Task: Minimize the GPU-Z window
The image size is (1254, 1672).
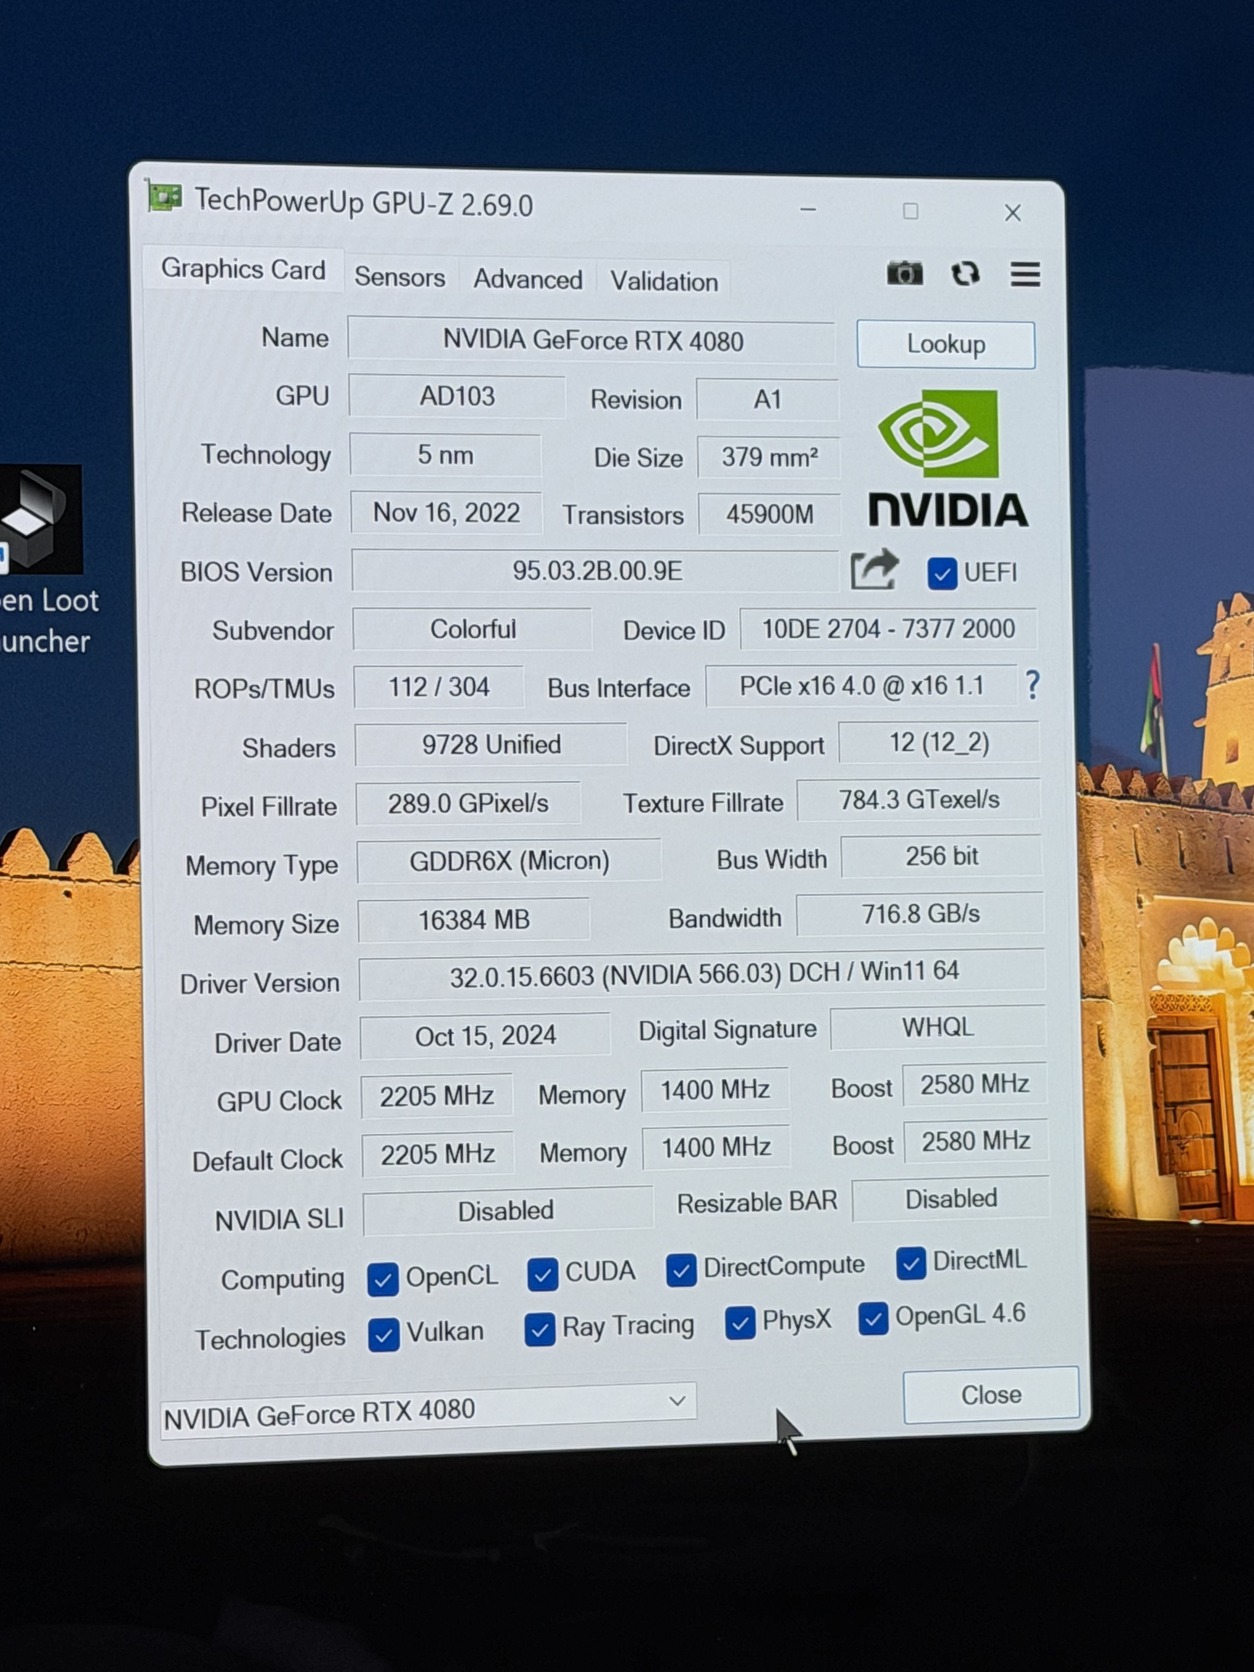Action: 808,210
